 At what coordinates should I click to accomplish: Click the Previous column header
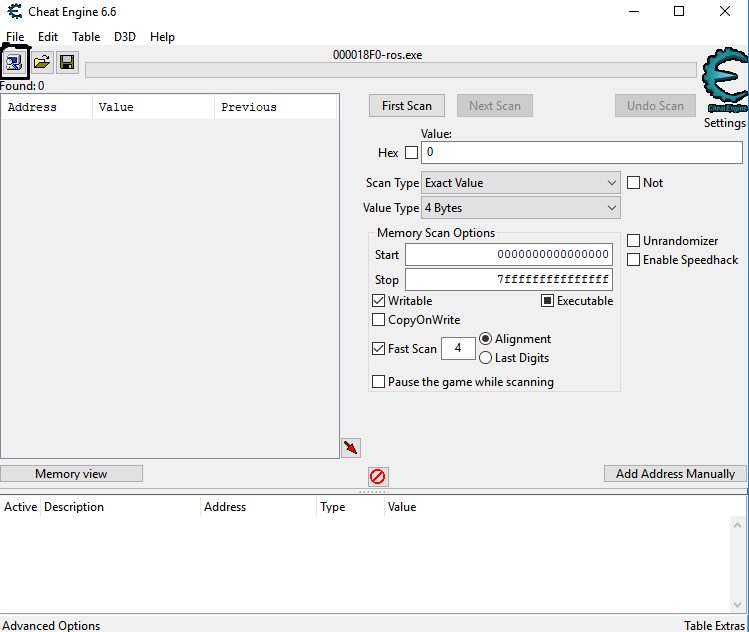276,107
